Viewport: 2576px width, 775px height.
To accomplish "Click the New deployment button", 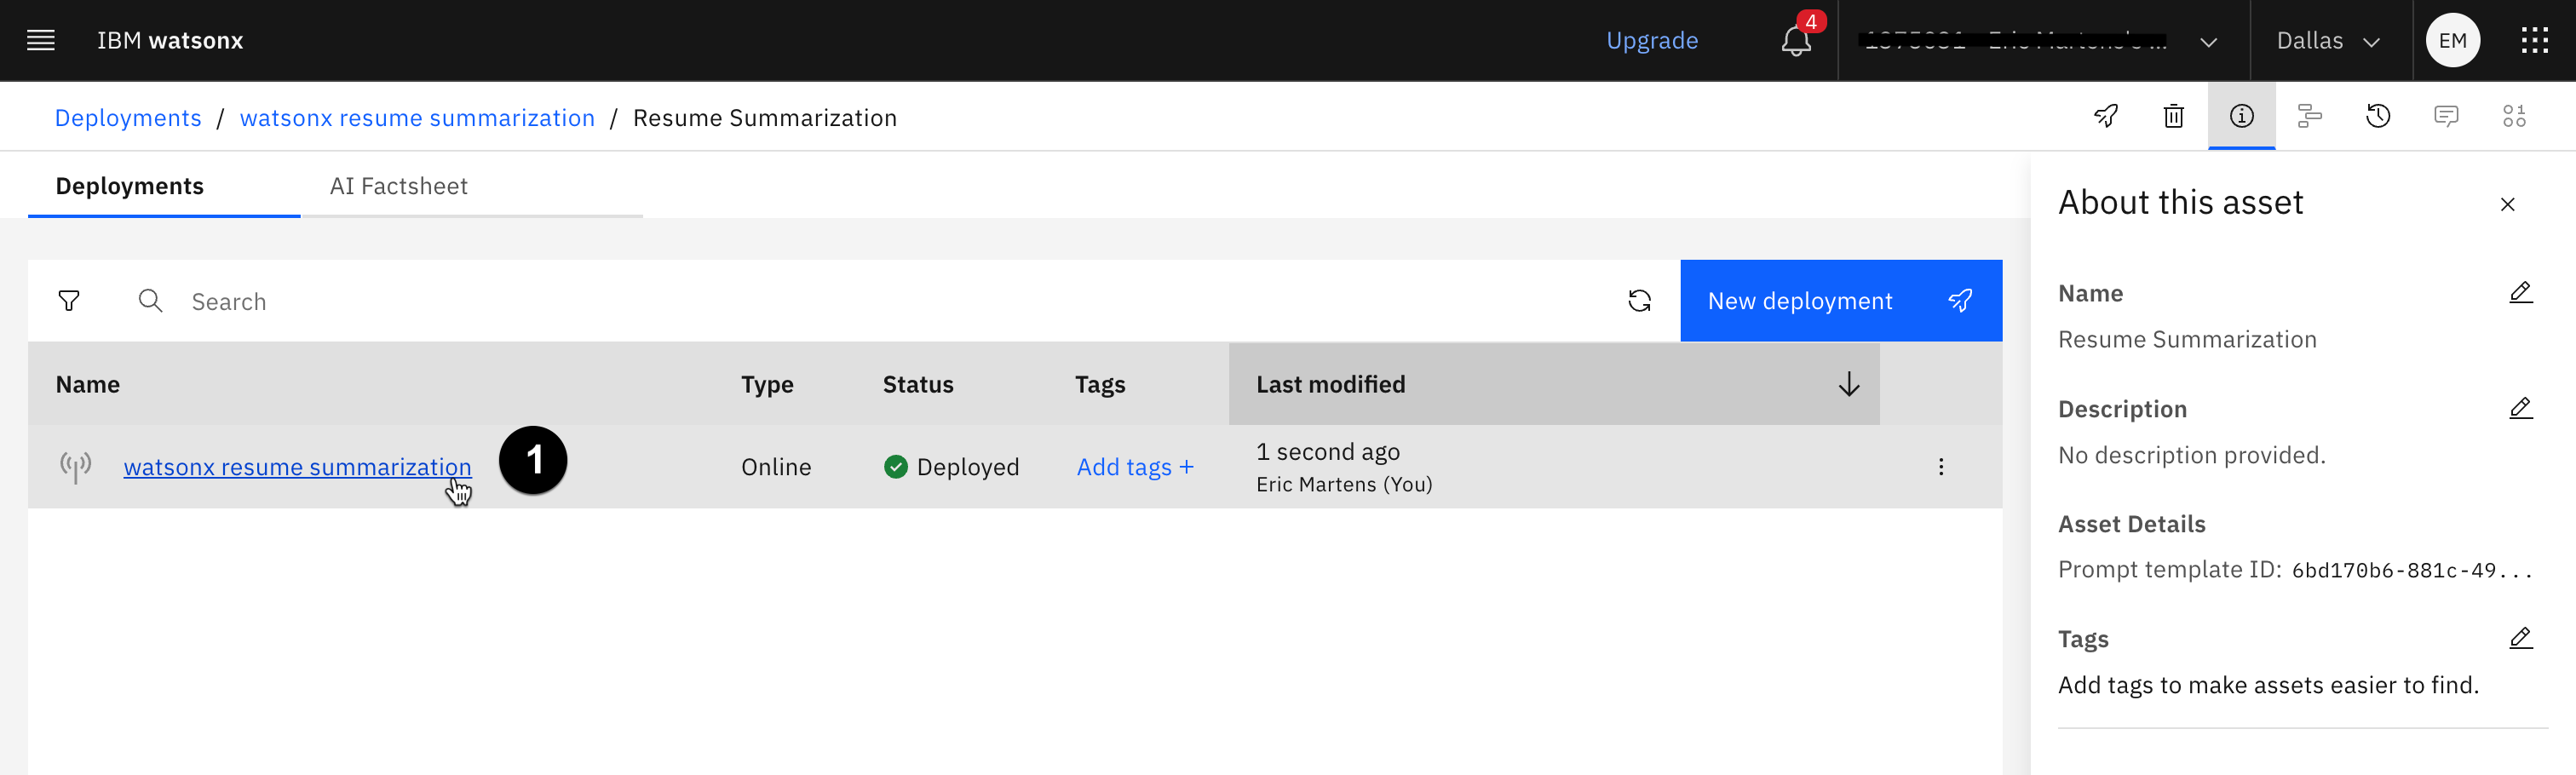I will 1840,301.
